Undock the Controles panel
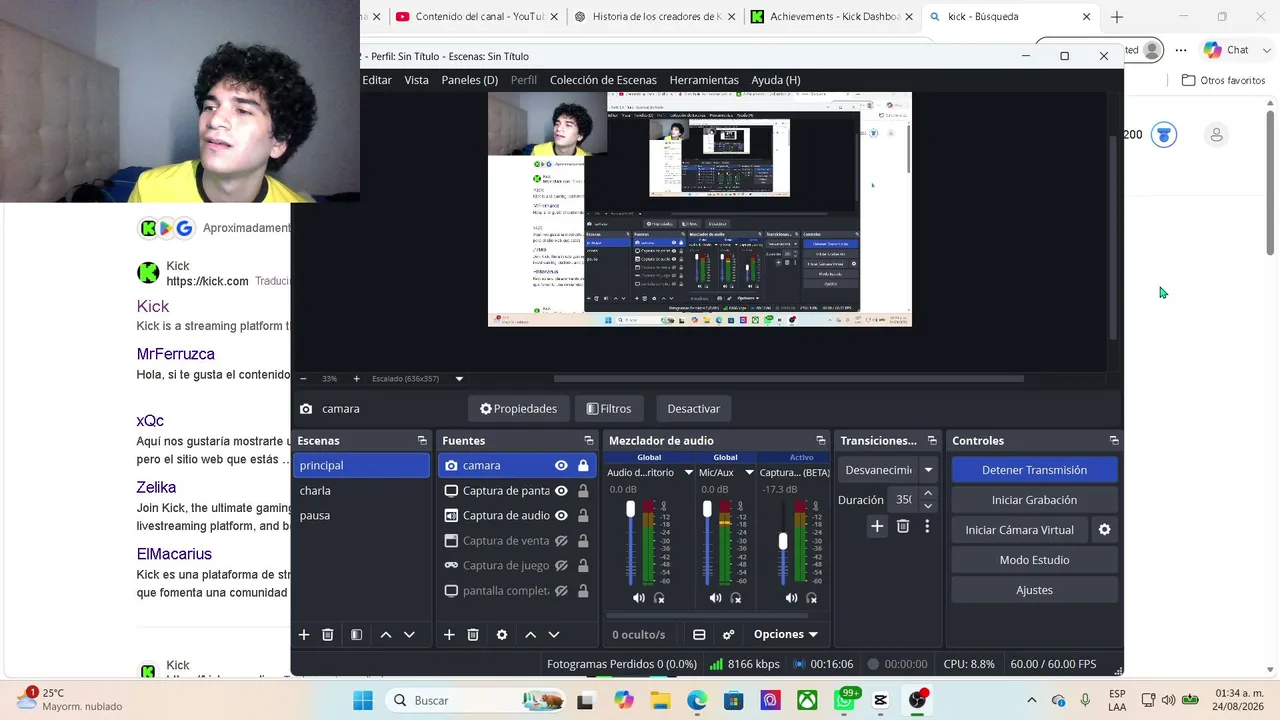This screenshot has width=1280, height=720. click(1114, 441)
